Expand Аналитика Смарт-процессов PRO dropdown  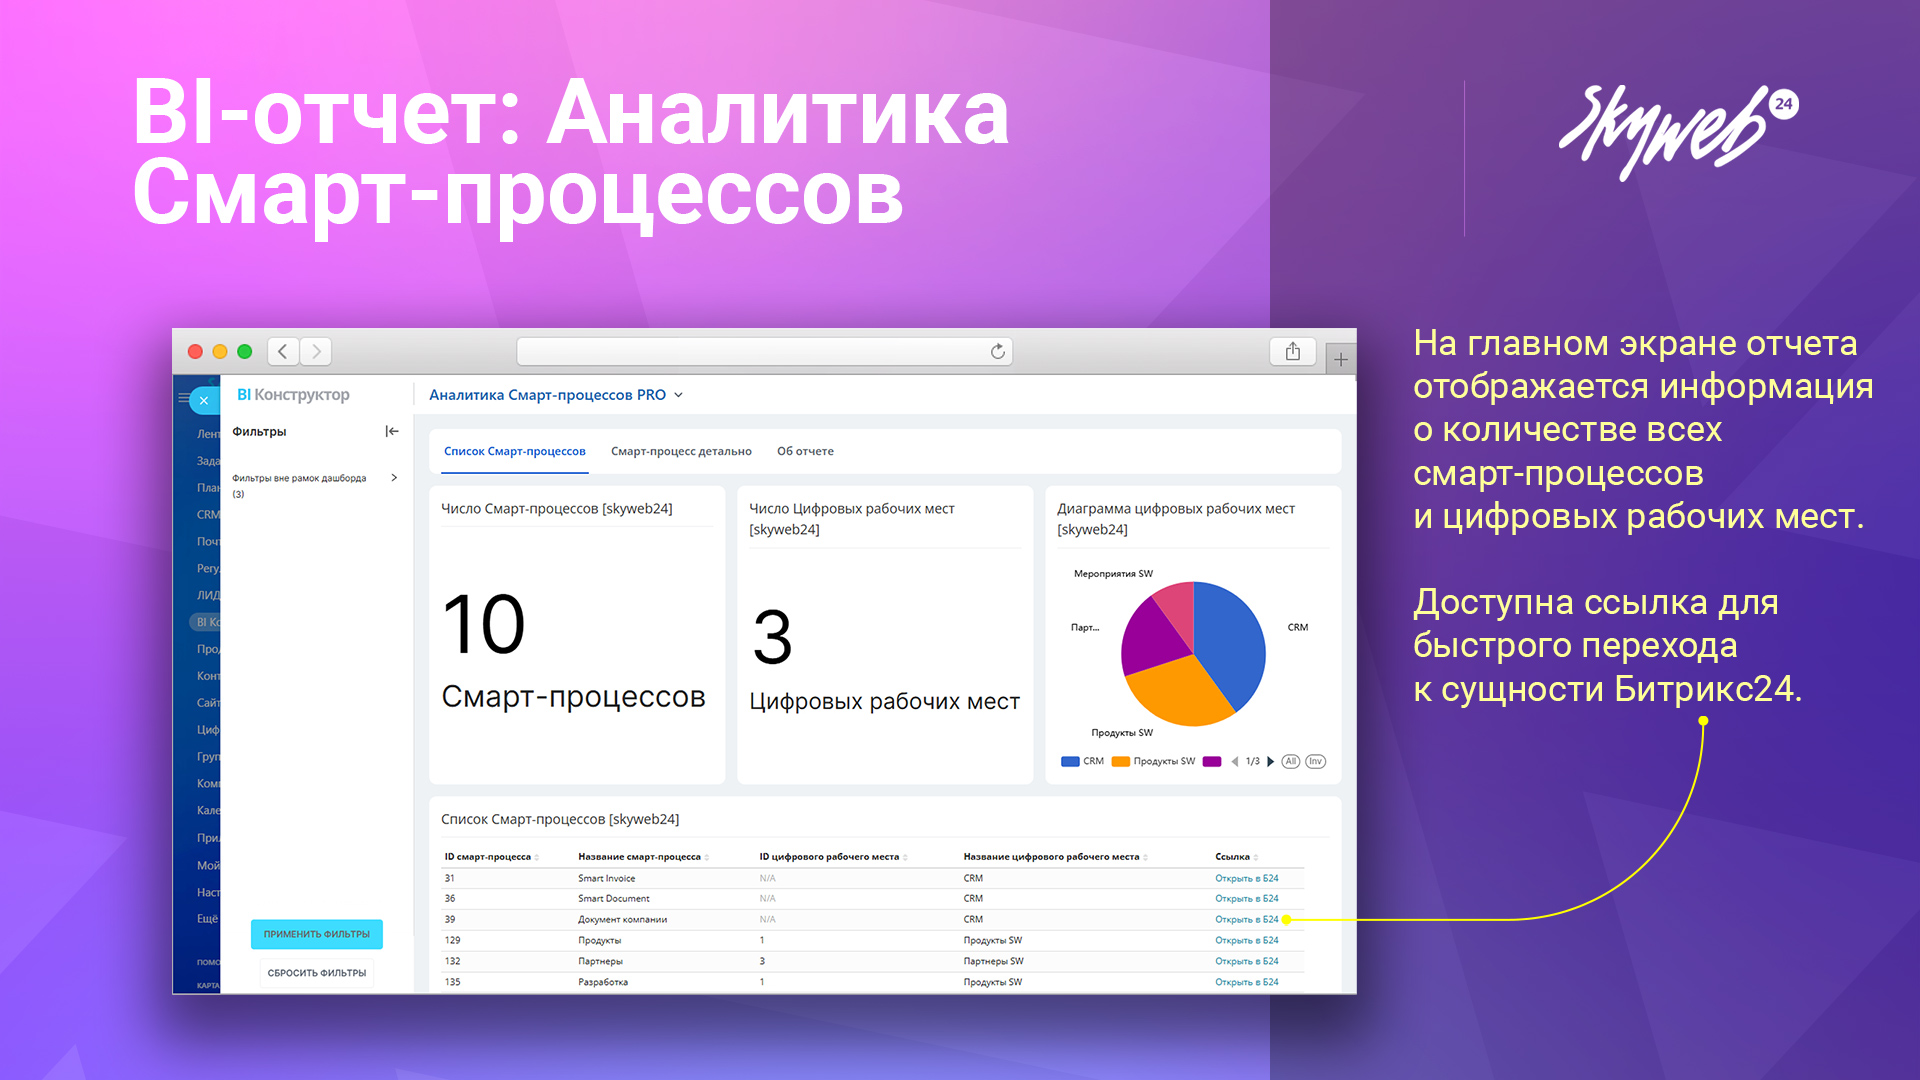tap(678, 395)
